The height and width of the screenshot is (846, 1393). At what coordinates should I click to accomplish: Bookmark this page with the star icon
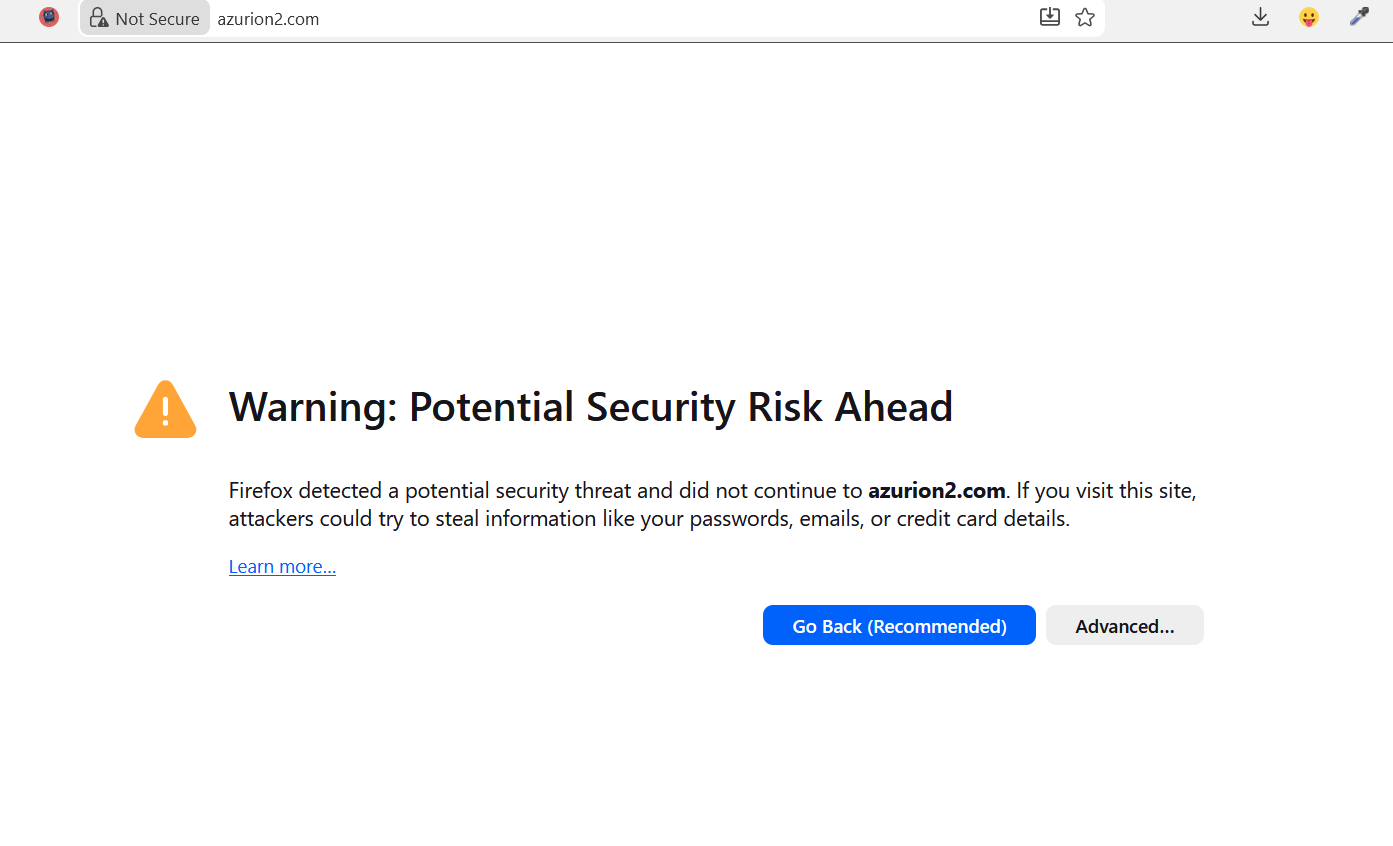click(x=1085, y=17)
